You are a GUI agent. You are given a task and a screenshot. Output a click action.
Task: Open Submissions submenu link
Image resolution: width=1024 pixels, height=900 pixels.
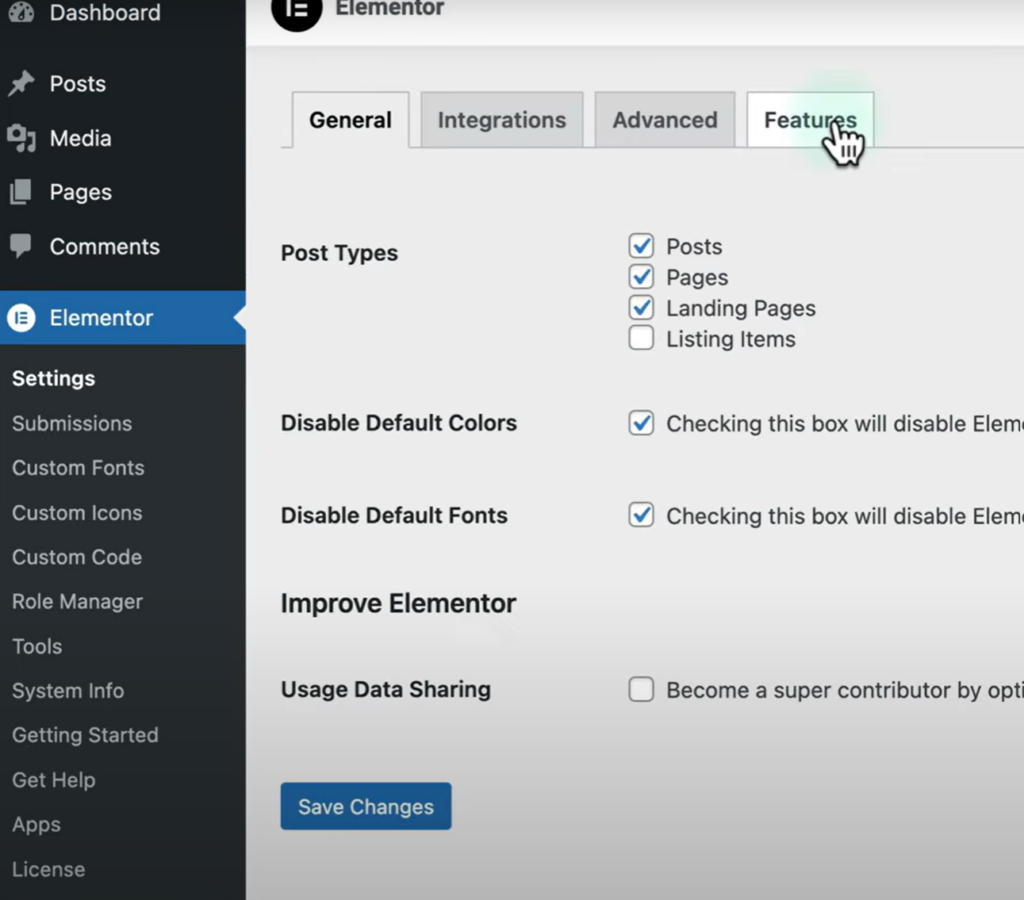point(72,423)
